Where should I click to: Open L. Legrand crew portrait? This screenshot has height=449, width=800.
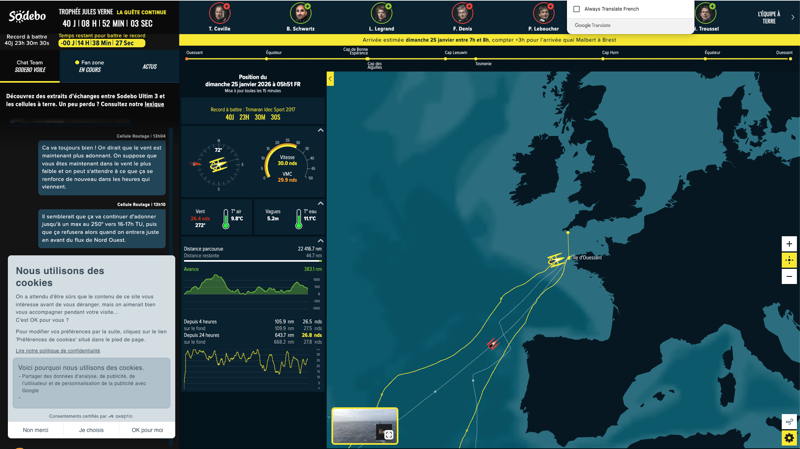(381, 14)
